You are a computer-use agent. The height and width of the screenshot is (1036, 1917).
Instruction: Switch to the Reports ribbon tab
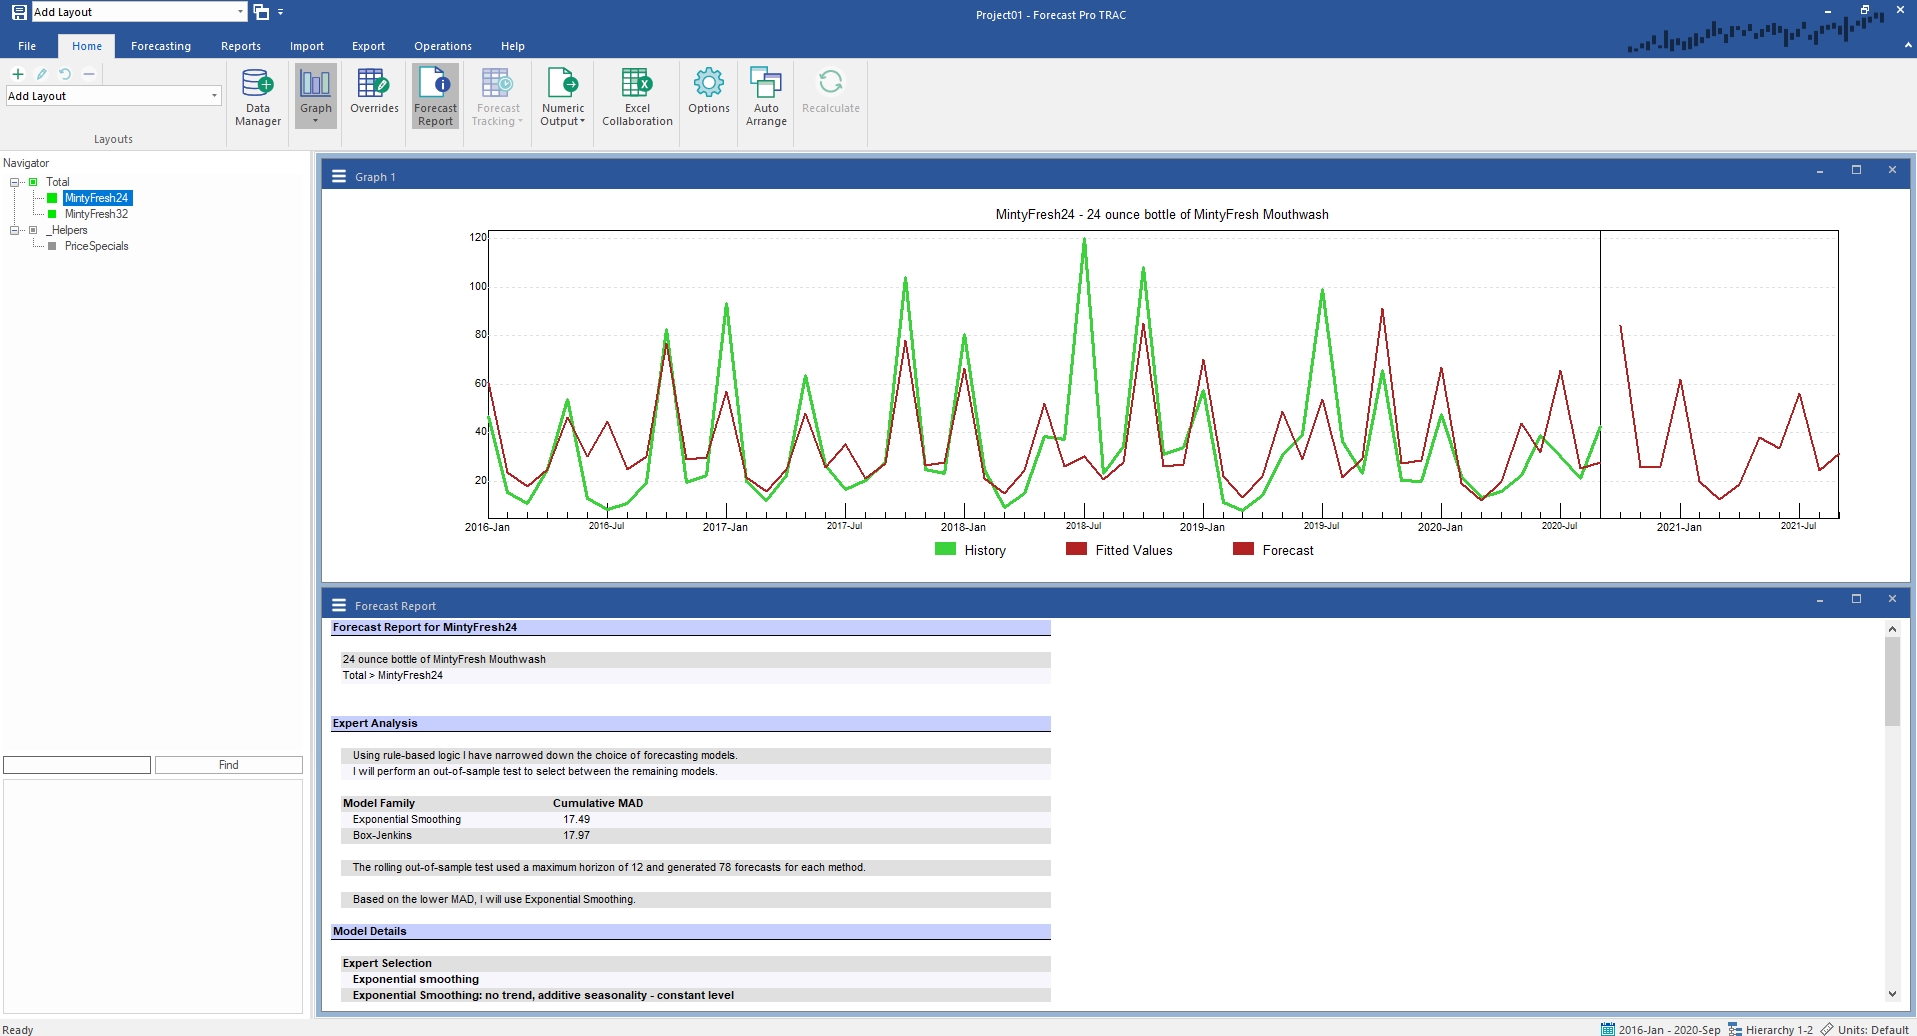(241, 46)
